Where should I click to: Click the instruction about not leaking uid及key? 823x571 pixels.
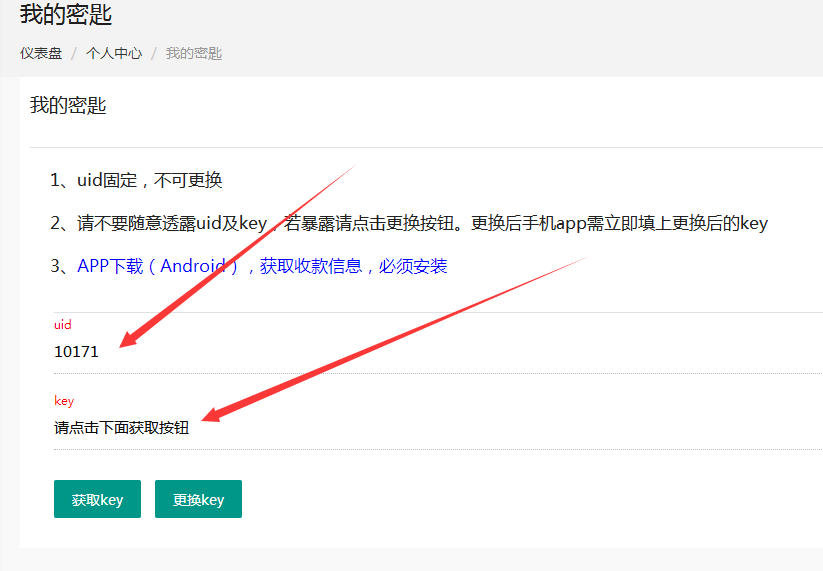(409, 223)
